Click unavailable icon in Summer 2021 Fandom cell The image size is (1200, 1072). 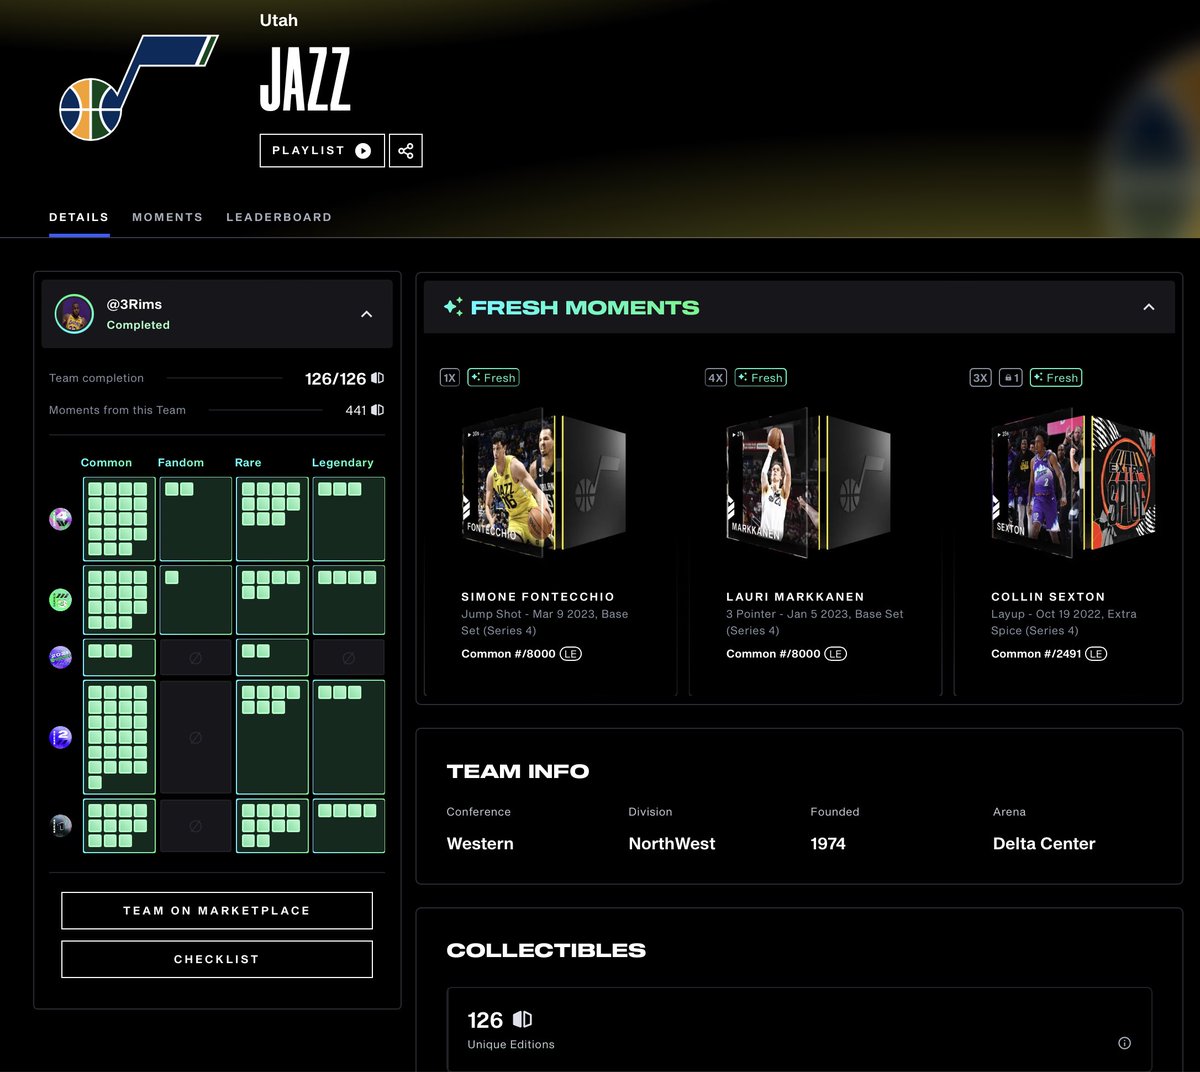pos(196,658)
